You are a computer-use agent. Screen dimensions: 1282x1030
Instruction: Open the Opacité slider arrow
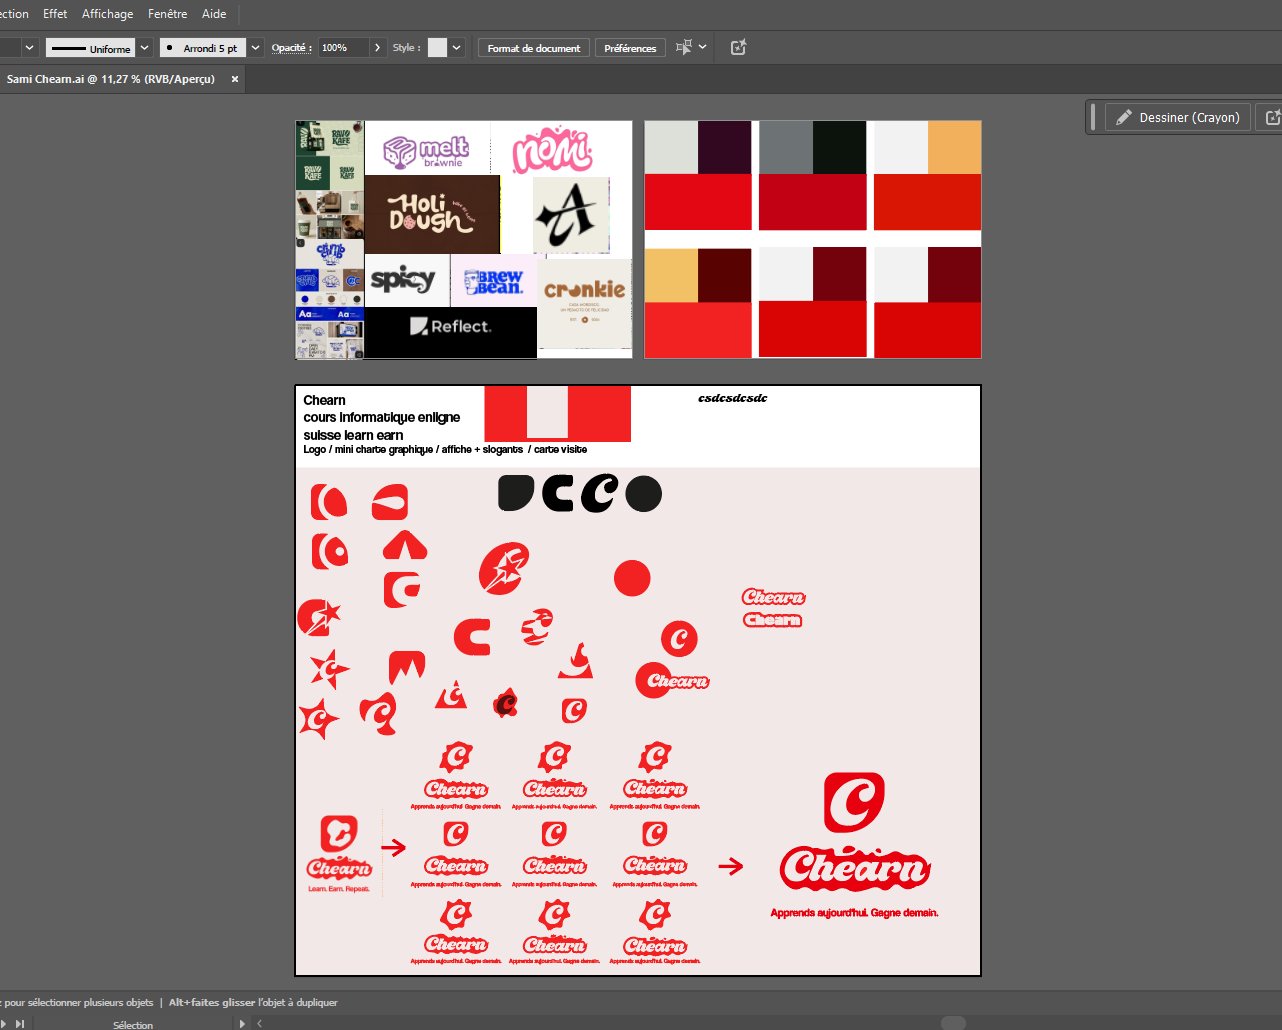point(377,48)
